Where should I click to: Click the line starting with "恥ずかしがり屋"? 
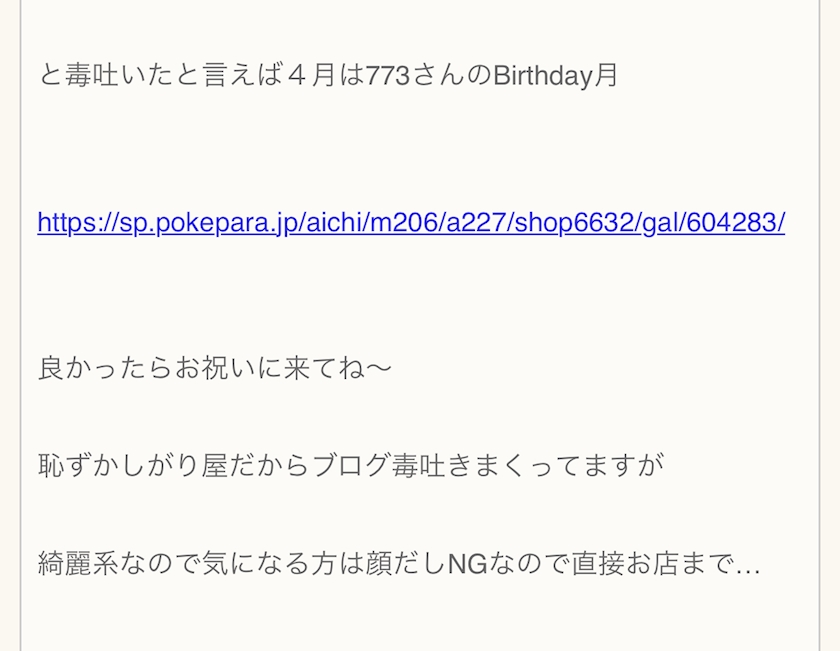tap(350, 466)
